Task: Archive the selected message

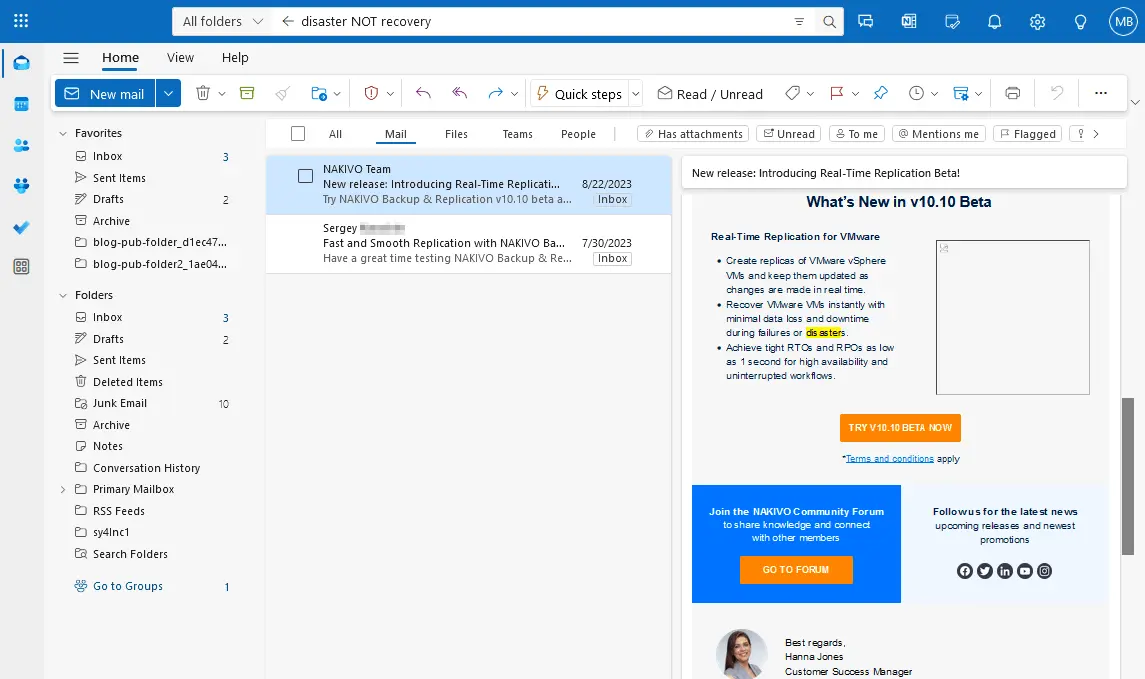Action: pyautogui.click(x=247, y=93)
